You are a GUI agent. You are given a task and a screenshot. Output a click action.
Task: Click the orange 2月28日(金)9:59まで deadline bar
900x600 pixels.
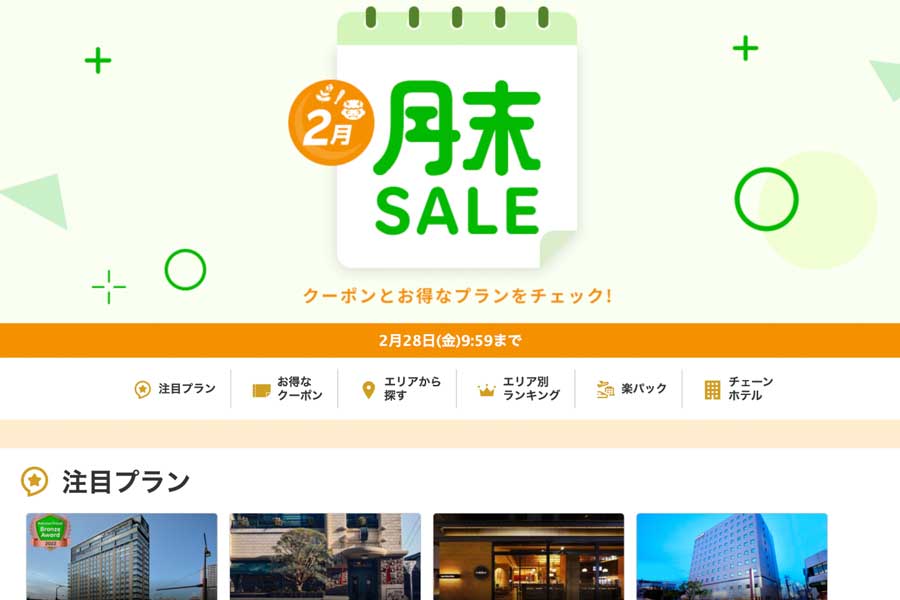pos(450,340)
